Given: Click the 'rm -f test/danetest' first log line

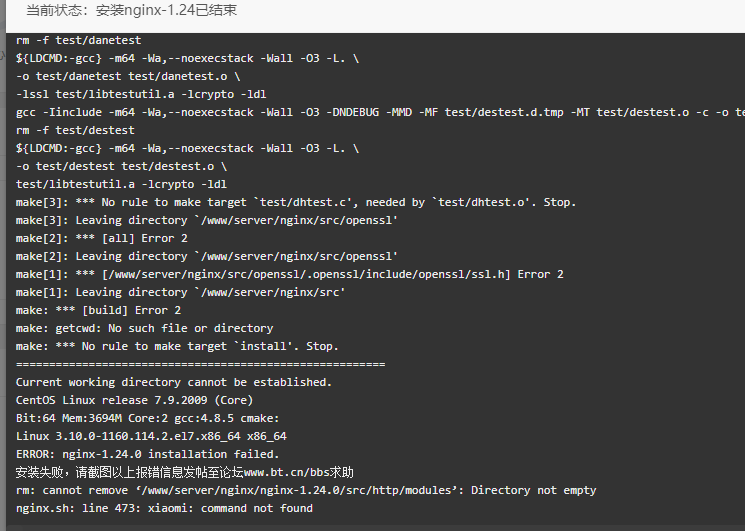Looking at the screenshot, I should 78,40.
